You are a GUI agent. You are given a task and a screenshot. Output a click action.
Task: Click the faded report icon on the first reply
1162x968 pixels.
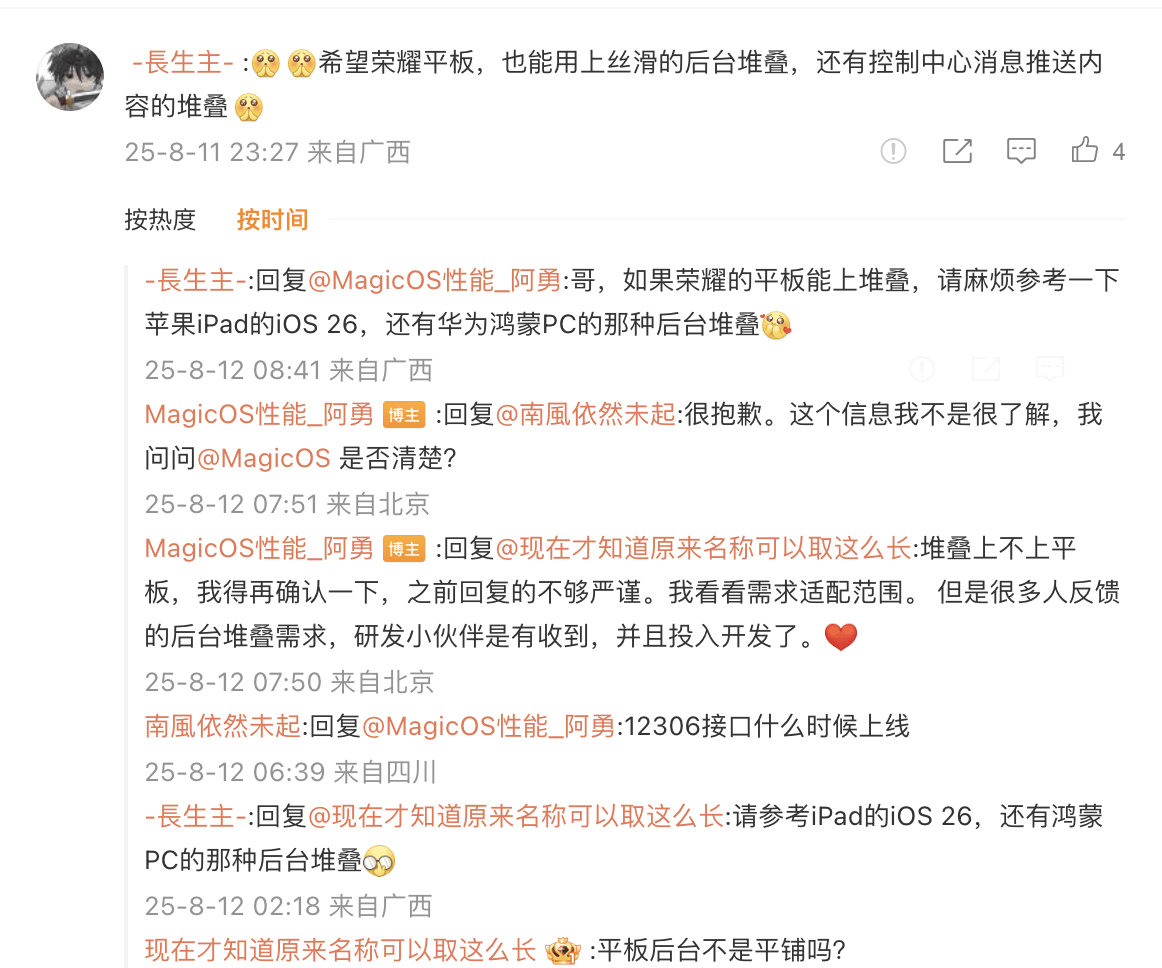coord(922,368)
